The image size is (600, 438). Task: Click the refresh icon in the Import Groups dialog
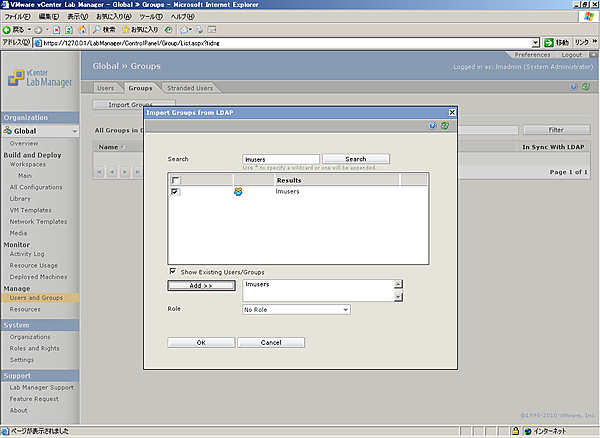tap(443, 126)
